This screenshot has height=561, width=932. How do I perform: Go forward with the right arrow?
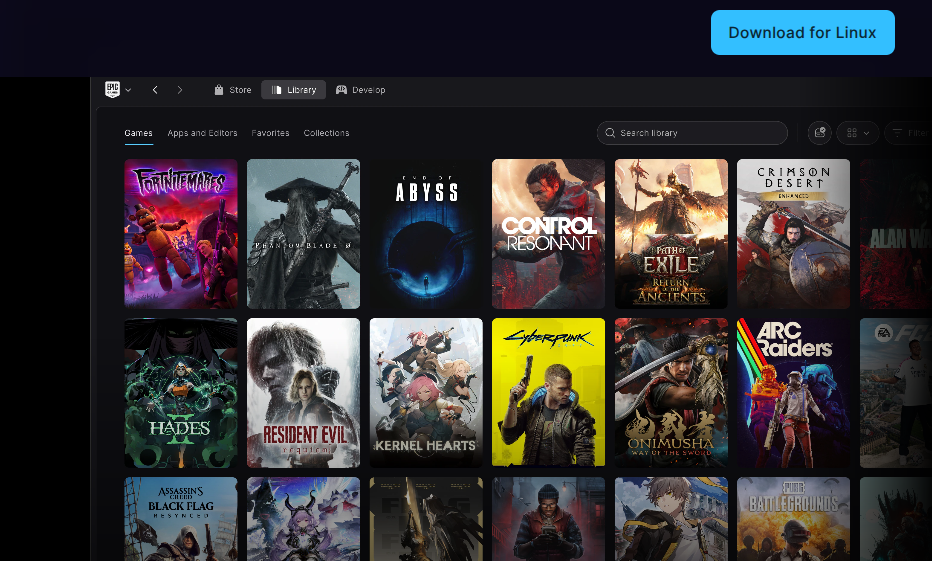180,90
